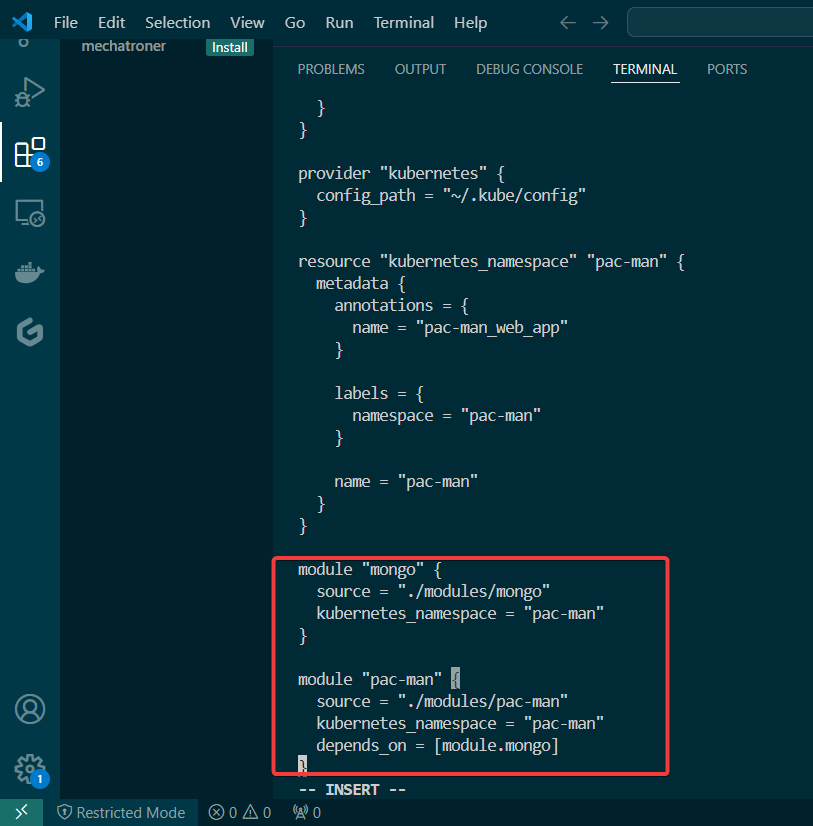Open the Manage gear icon

click(x=29, y=769)
